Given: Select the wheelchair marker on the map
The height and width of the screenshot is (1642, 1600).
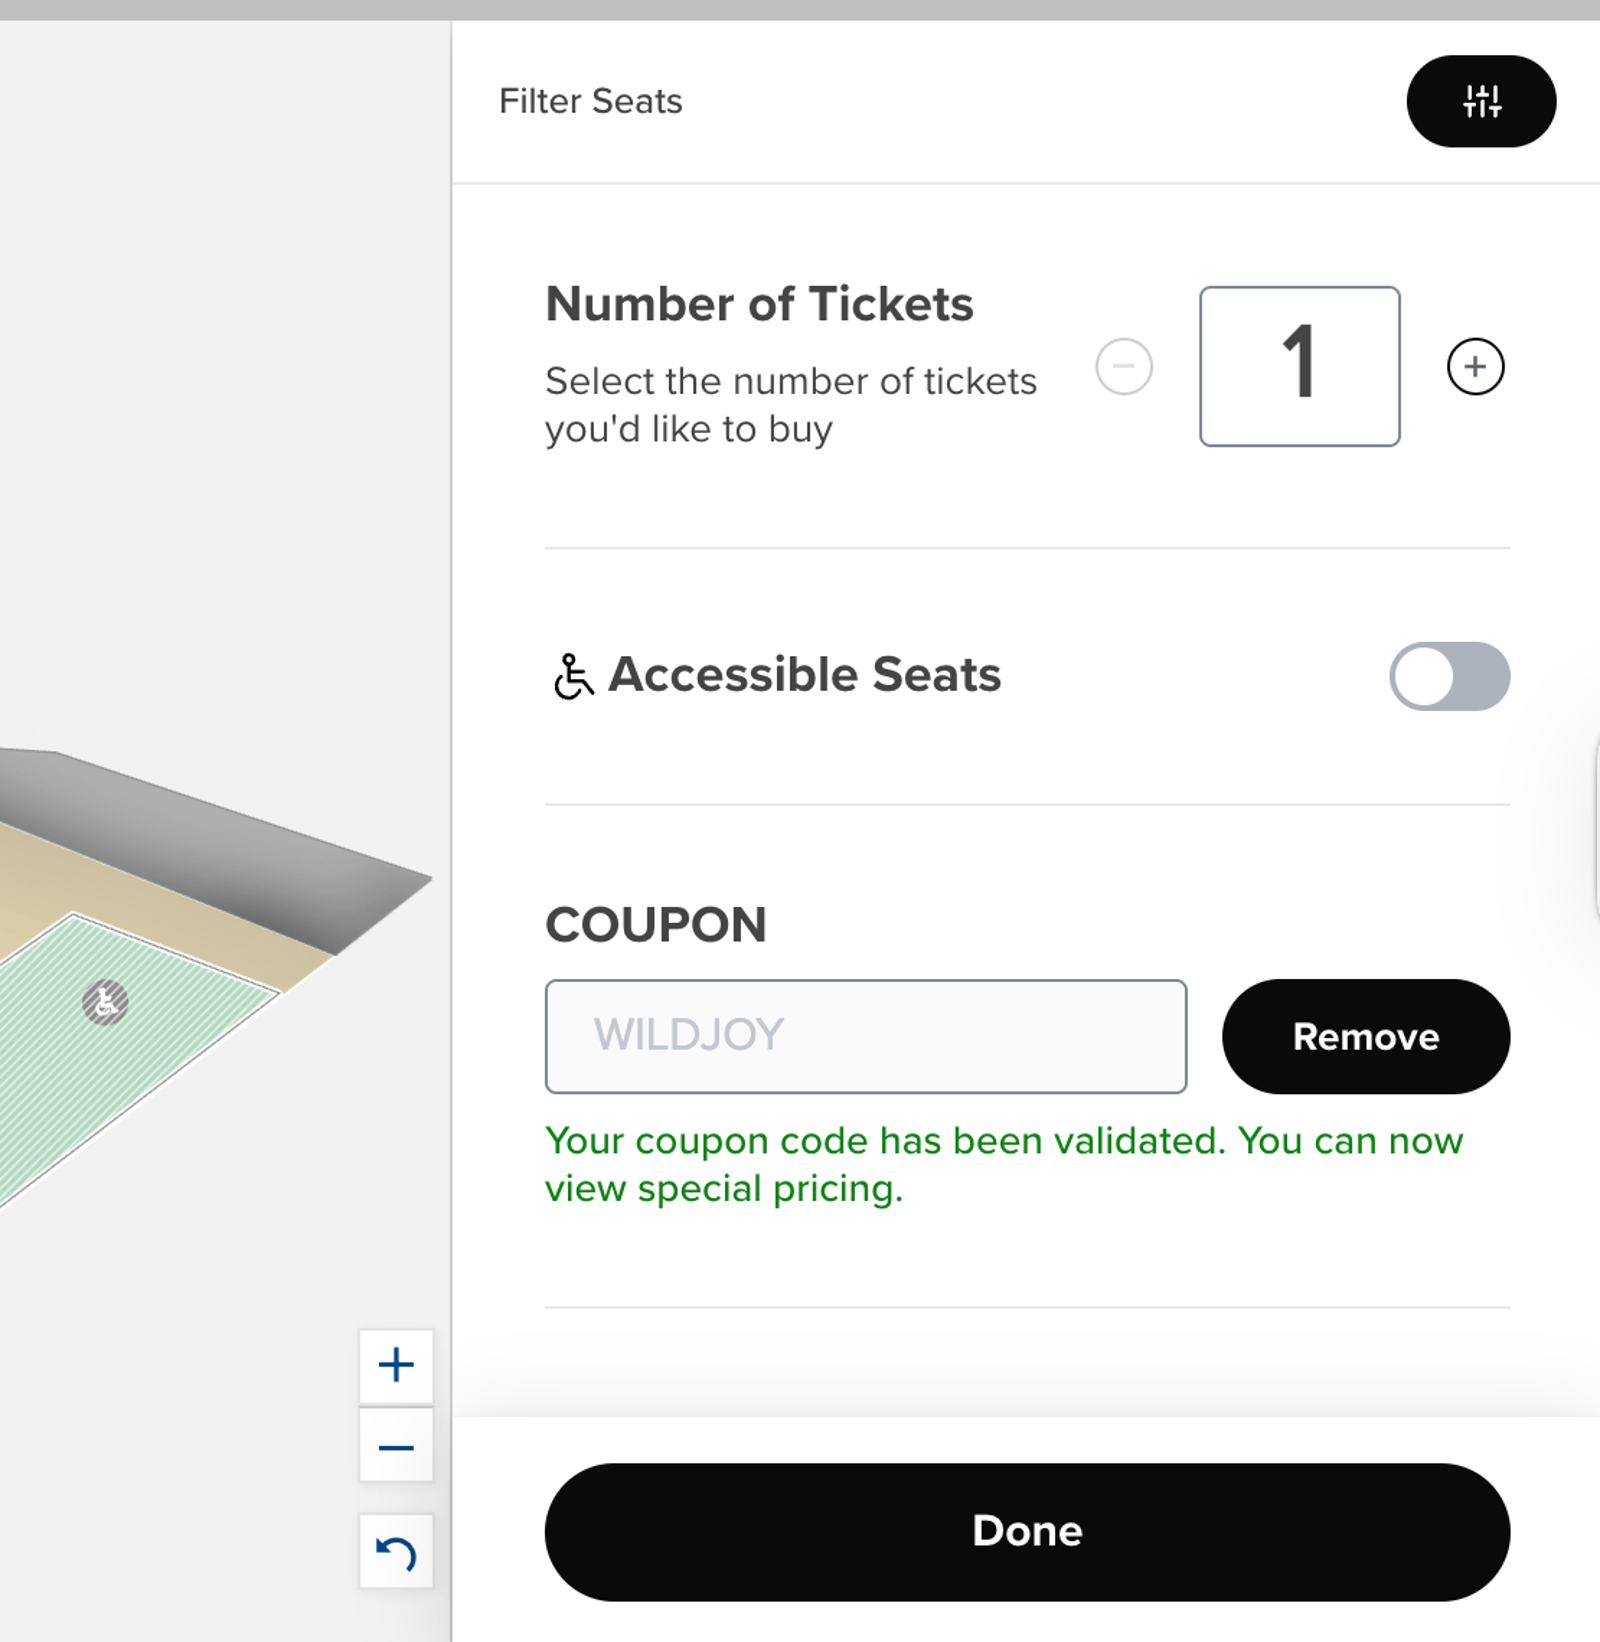Looking at the screenshot, I should coord(105,1002).
